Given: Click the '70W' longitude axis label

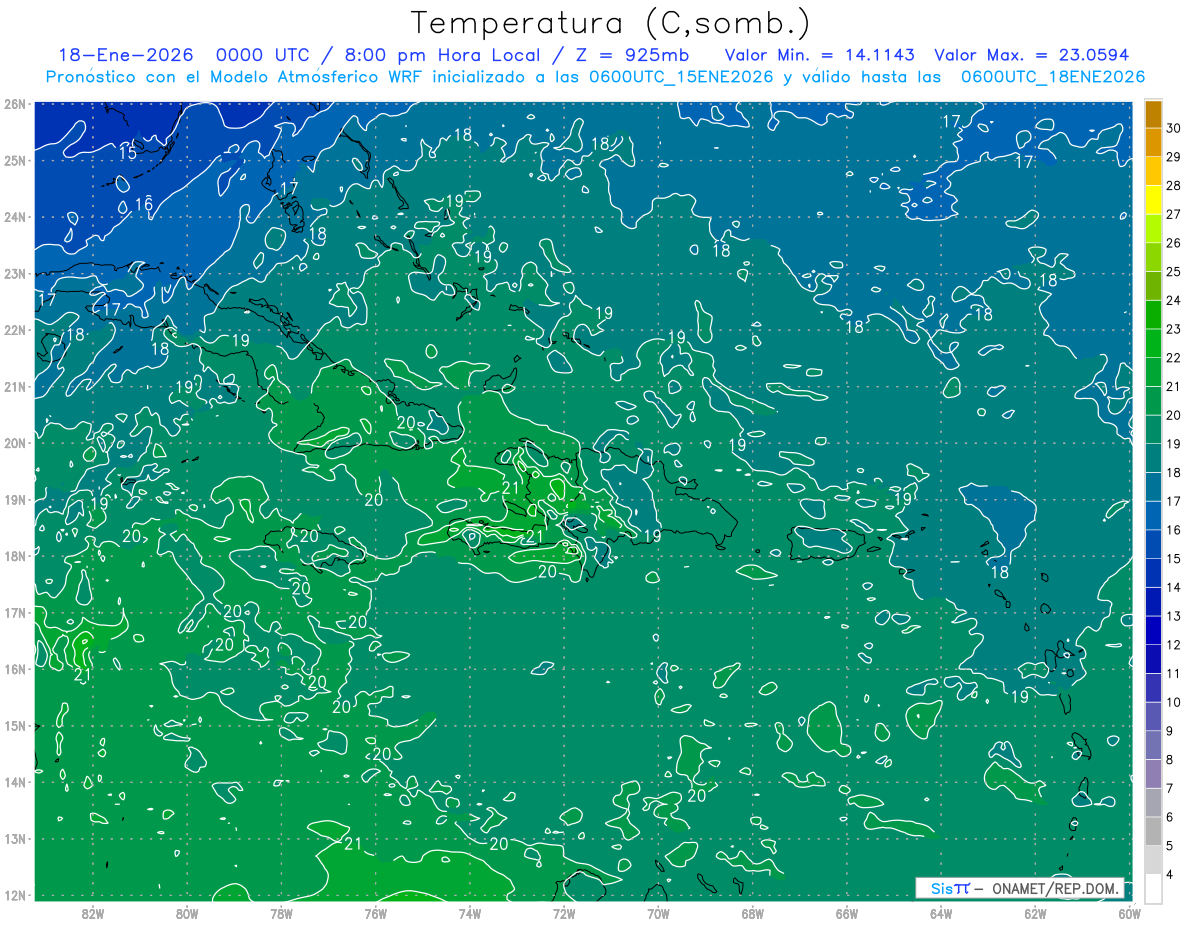Looking at the screenshot, I should pyautogui.click(x=658, y=913).
